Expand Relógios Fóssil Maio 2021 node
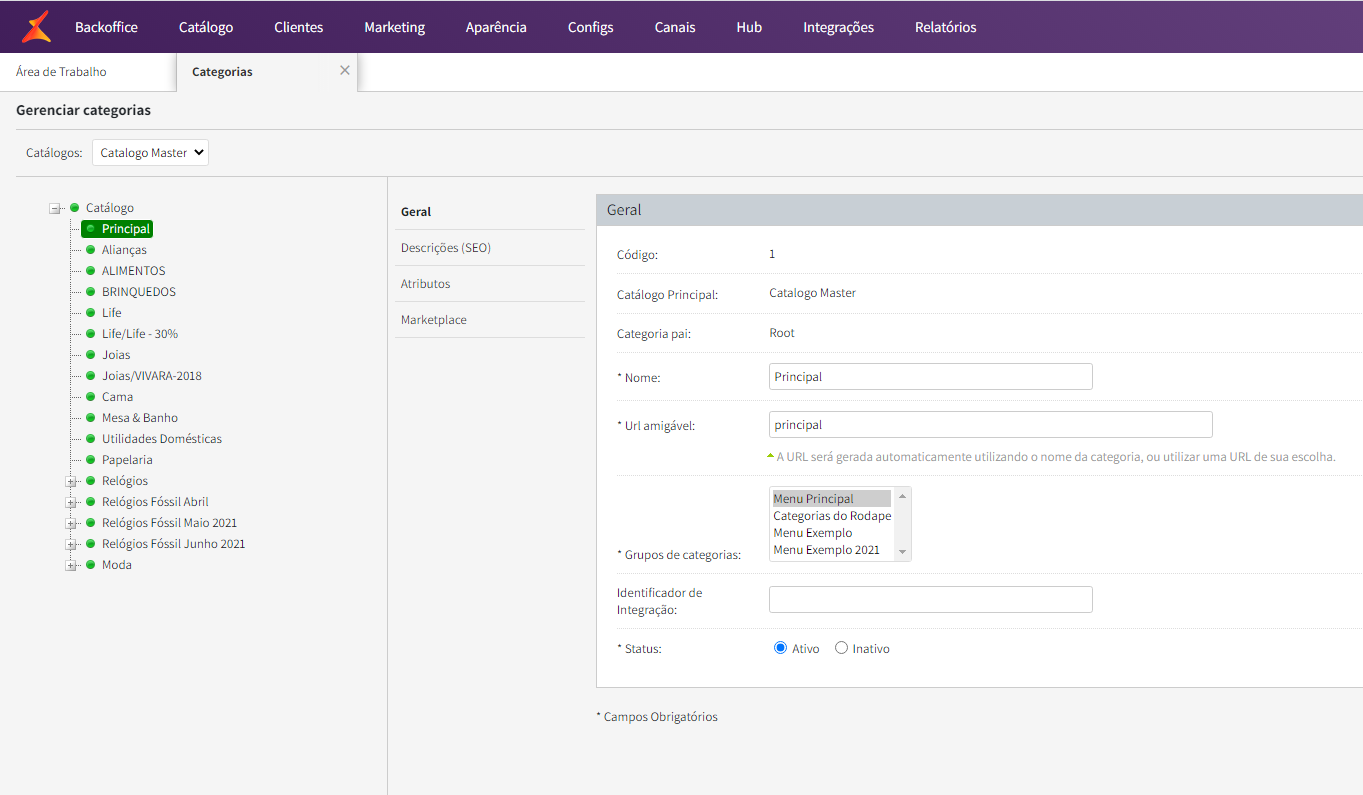 pos(71,524)
